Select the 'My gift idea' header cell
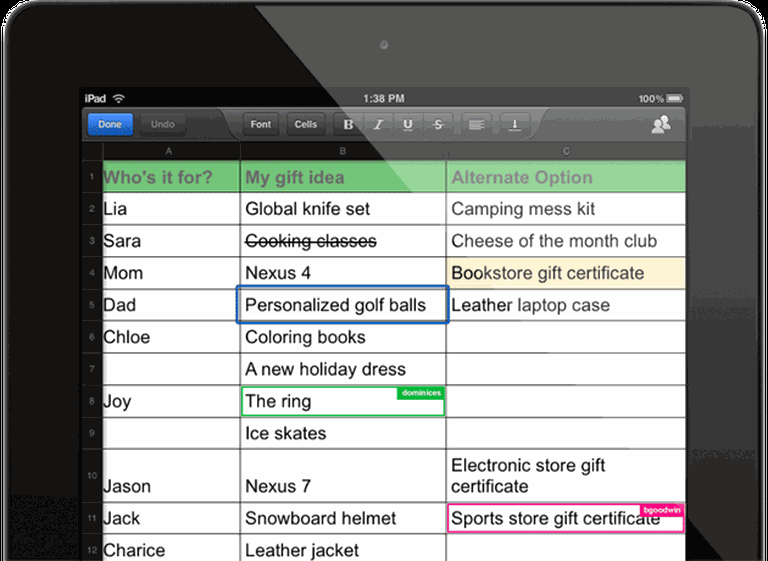 [343, 177]
